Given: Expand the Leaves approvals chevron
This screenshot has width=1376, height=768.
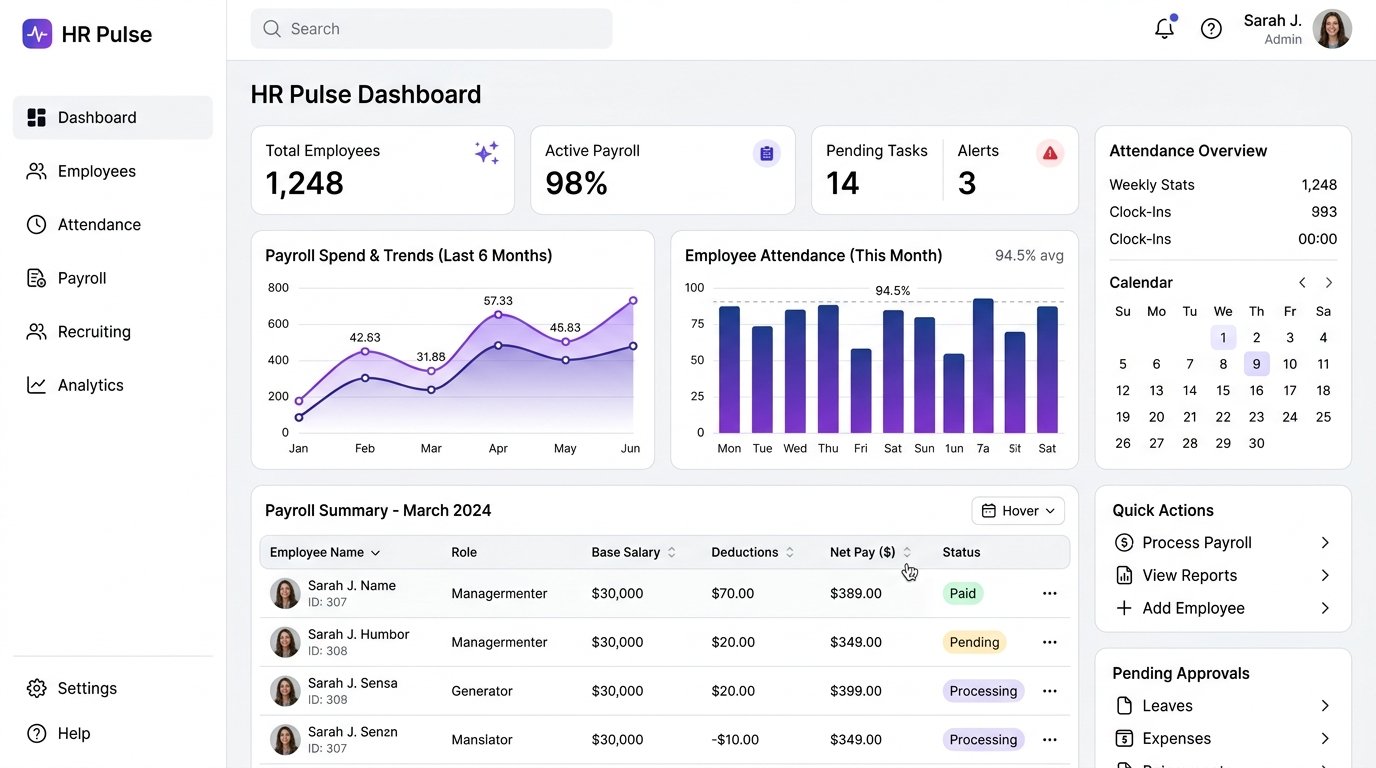Looking at the screenshot, I should tap(1325, 706).
